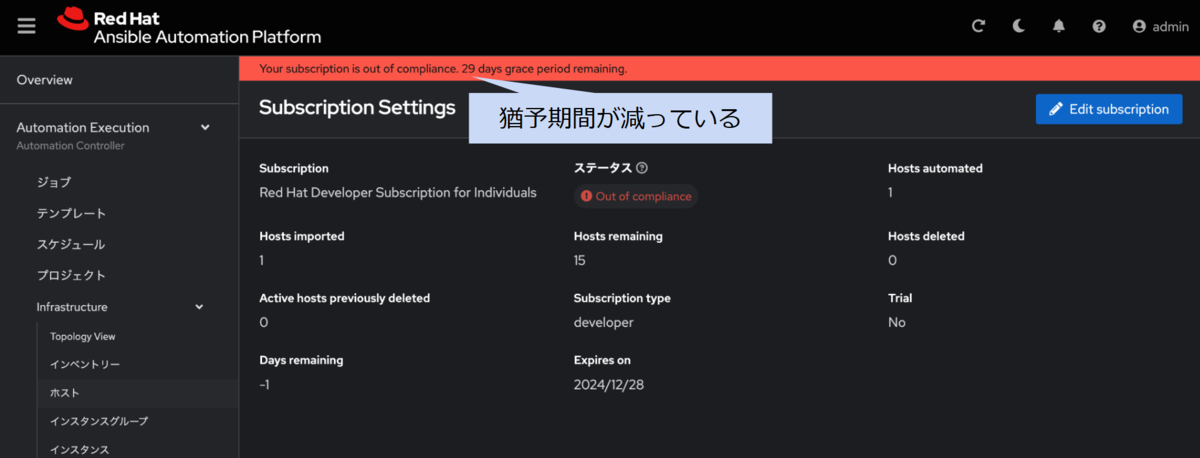
Task: Open Topology View in sidebar
Action: 83,337
